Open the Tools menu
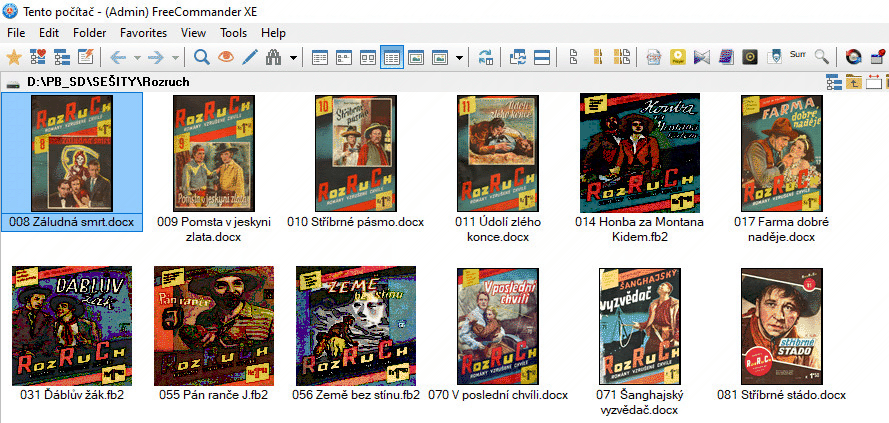The image size is (889, 423). click(233, 33)
